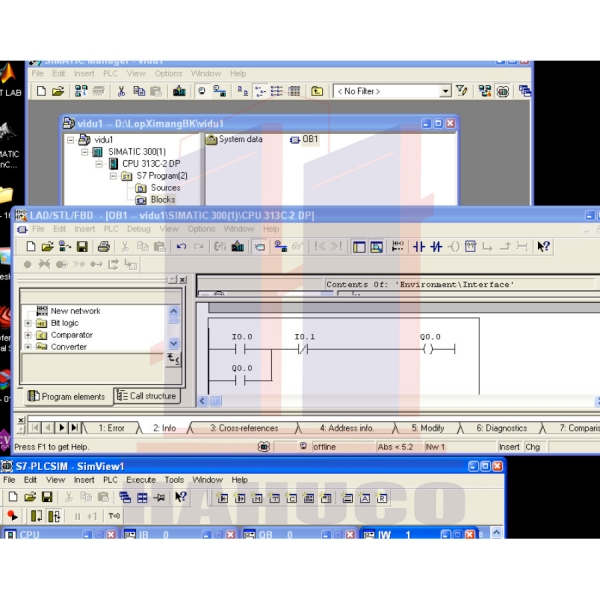Switch to 3: Cross-references tab
600x600 pixels.
244,428
